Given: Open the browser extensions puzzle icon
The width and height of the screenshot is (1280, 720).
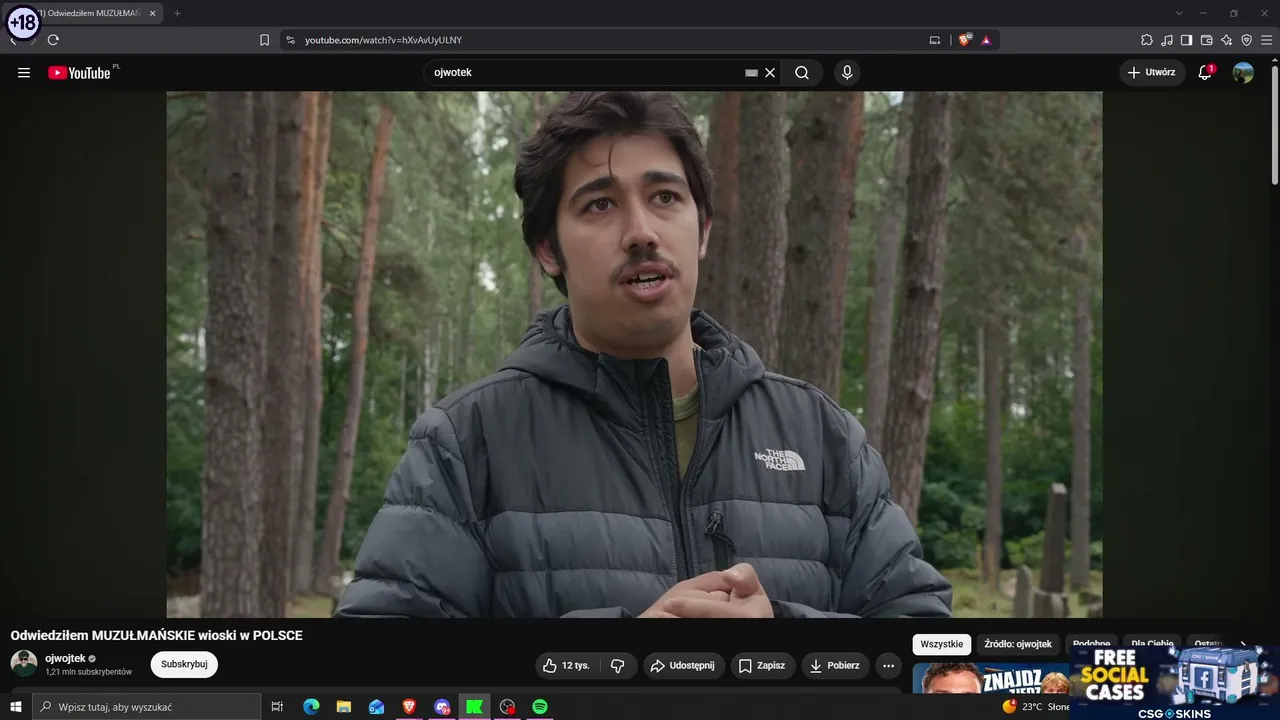Looking at the screenshot, I should point(1147,40).
